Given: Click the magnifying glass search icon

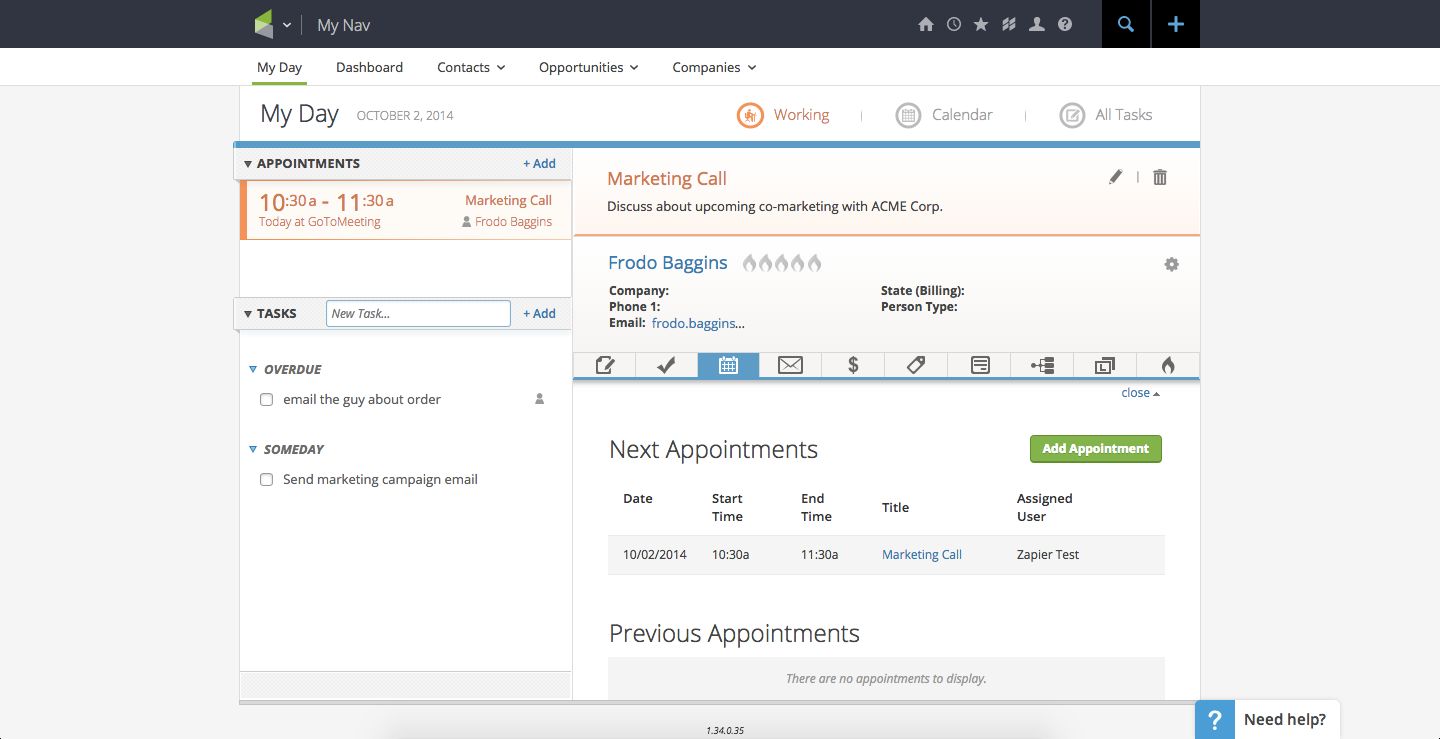Looking at the screenshot, I should pos(1126,25).
